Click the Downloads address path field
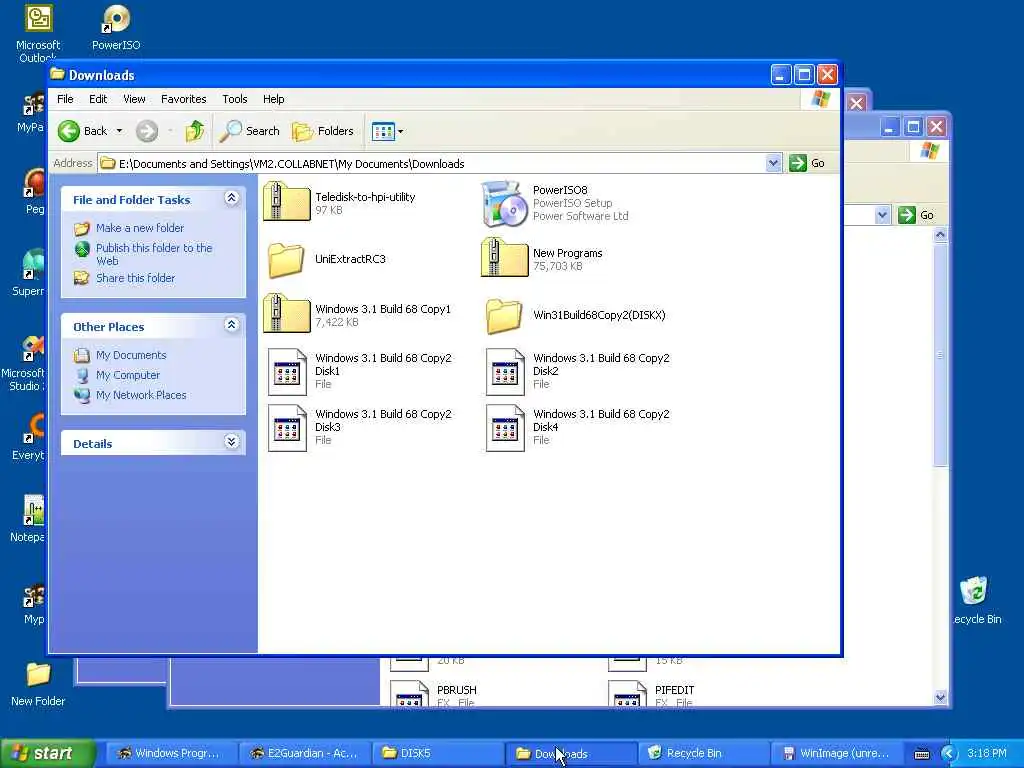1024x768 pixels. tap(431, 163)
